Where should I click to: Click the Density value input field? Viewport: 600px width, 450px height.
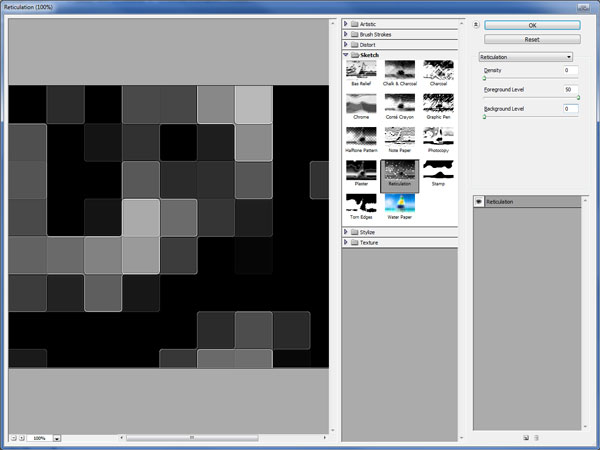coord(570,71)
